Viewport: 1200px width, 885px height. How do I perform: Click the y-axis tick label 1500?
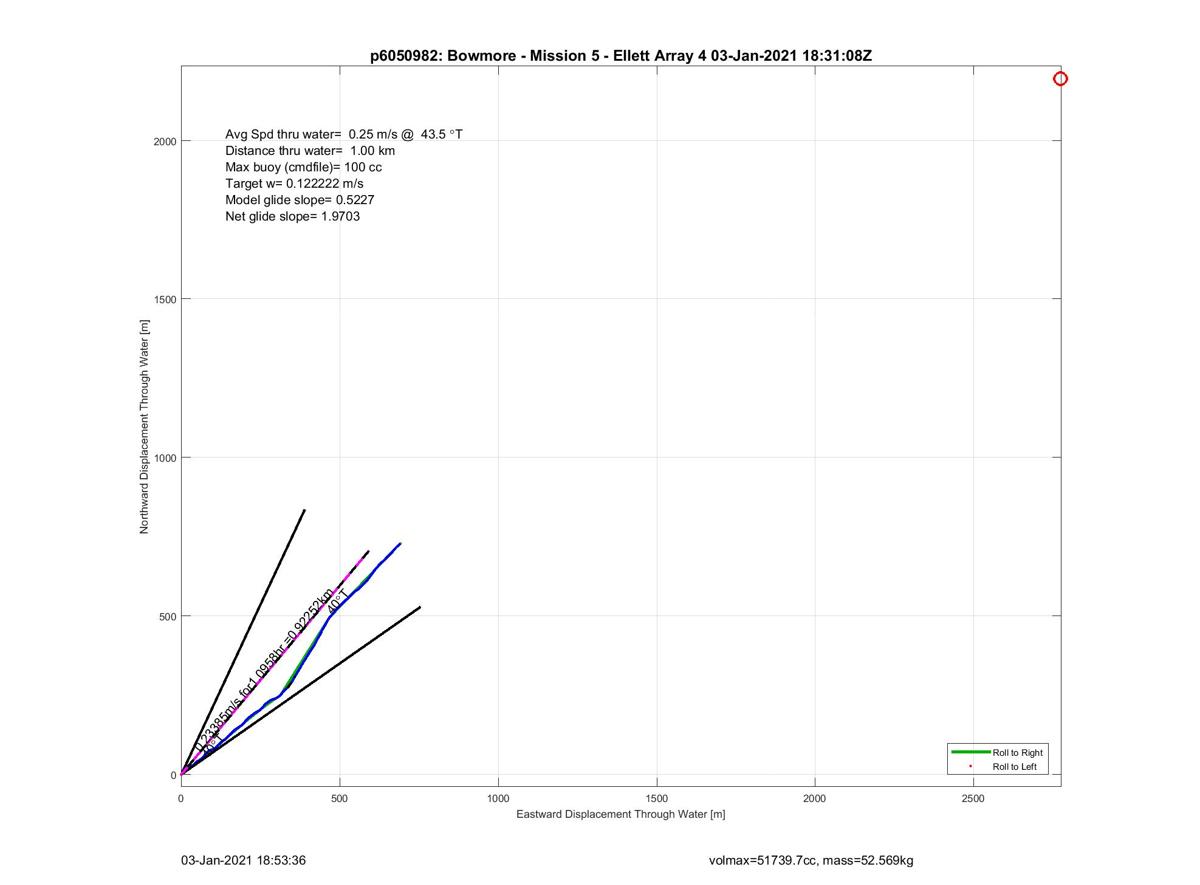tap(165, 299)
